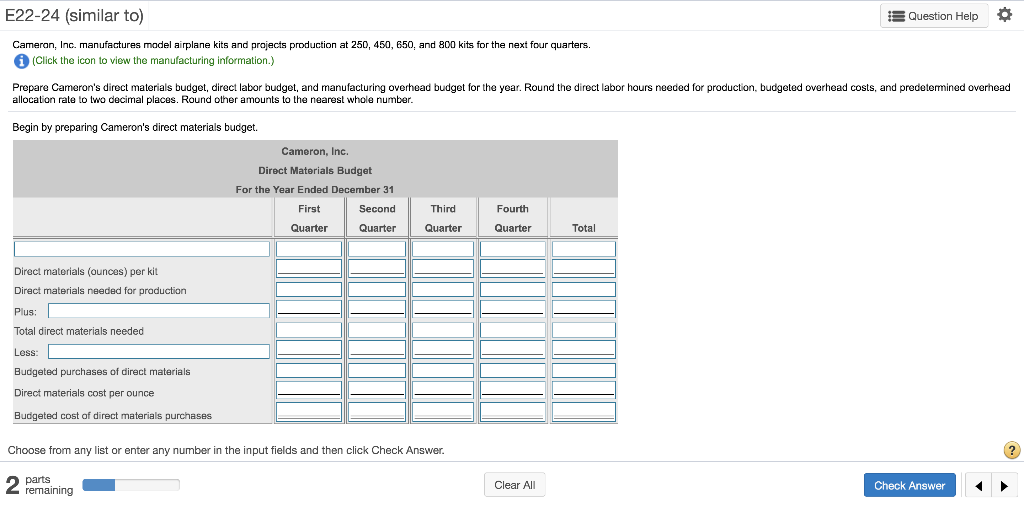Click First Quarter Direct materials cost per ounce field
The width and height of the screenshot is (1024, 508).
click(309, 390)
